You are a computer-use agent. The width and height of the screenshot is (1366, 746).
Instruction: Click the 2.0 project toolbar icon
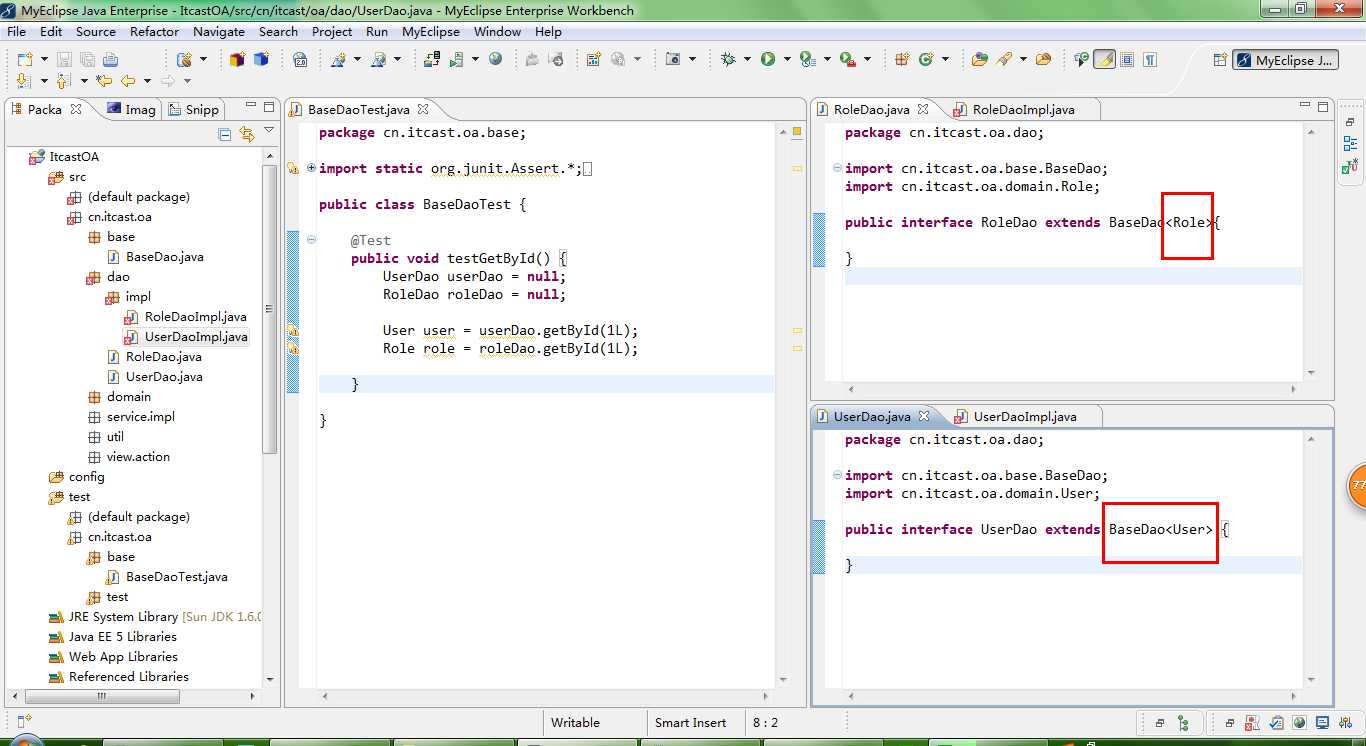point(300,60)
